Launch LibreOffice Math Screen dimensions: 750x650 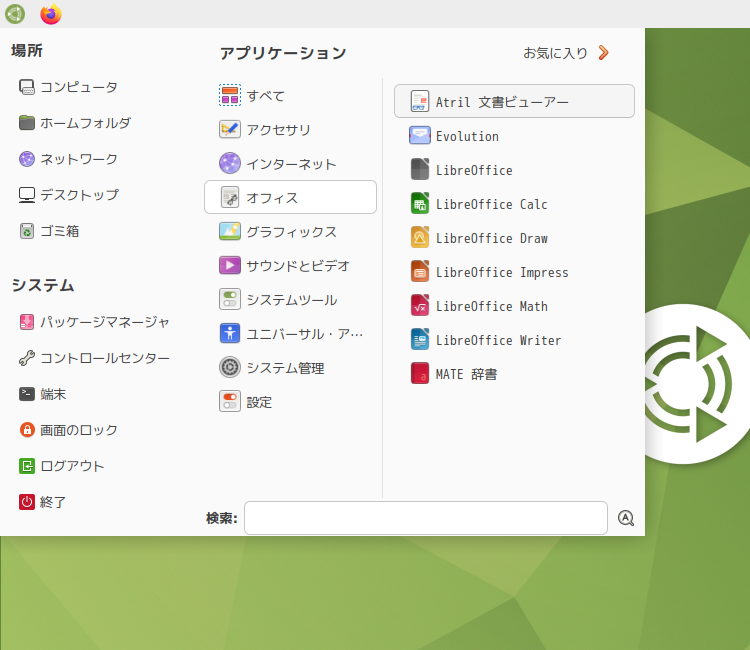point(514,306)
